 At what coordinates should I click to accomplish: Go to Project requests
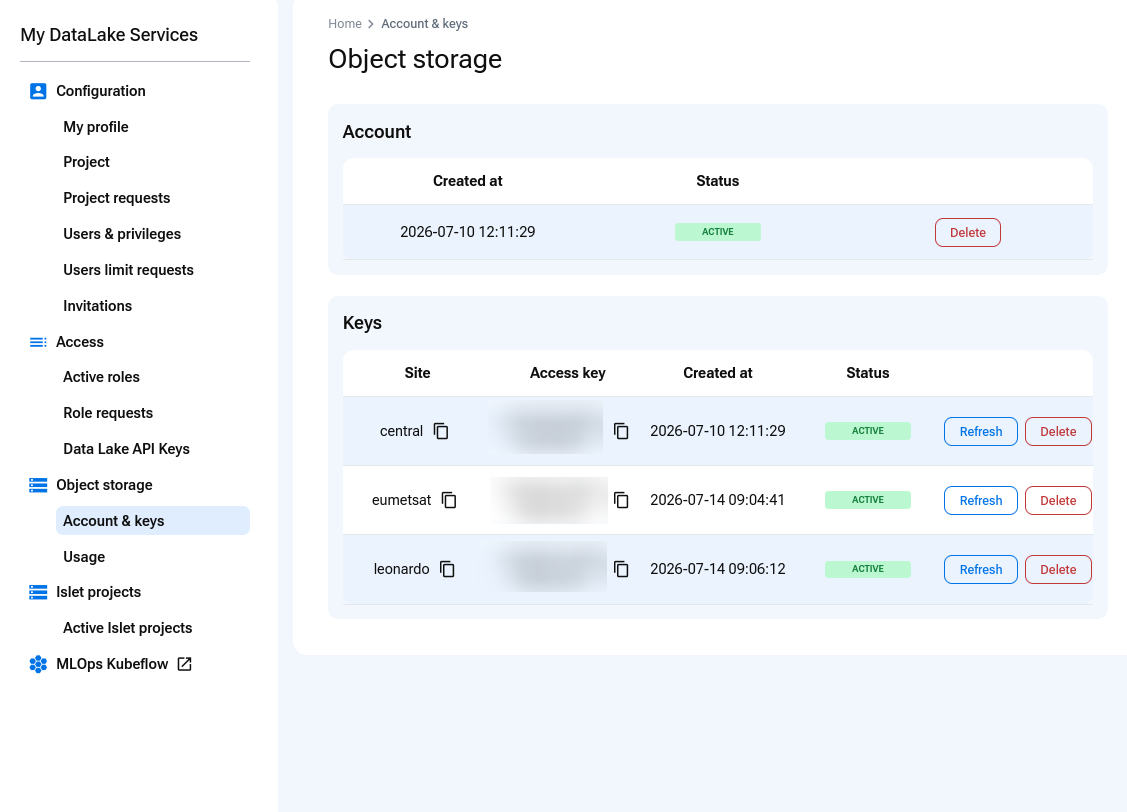click(x=116, y=198)
